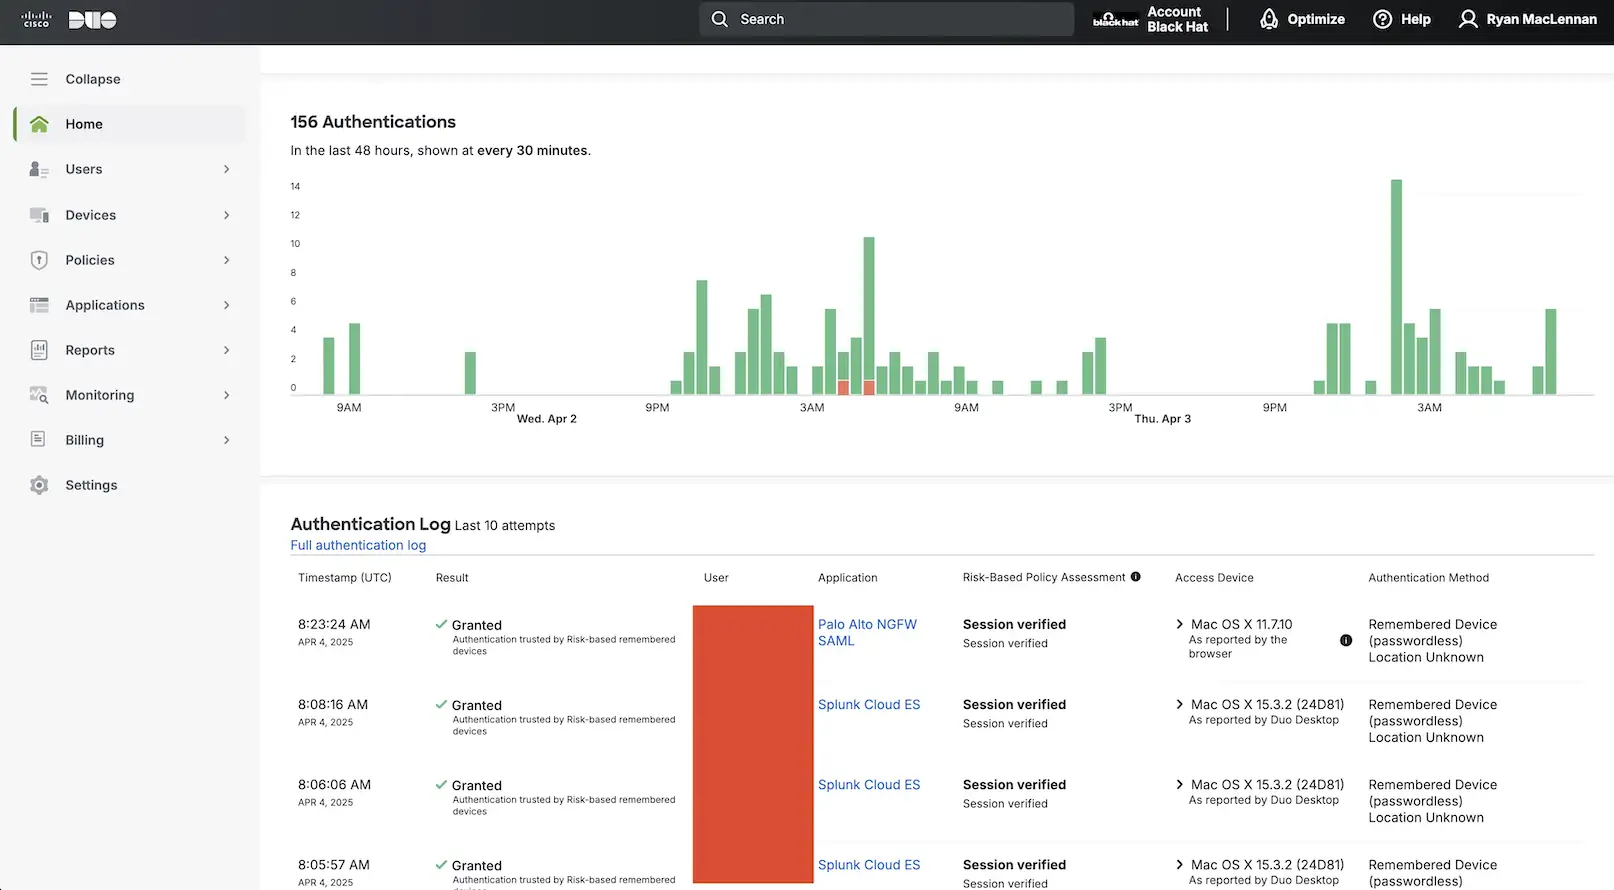Click the Settings gear icon in sidebar

tap(39, 485)
